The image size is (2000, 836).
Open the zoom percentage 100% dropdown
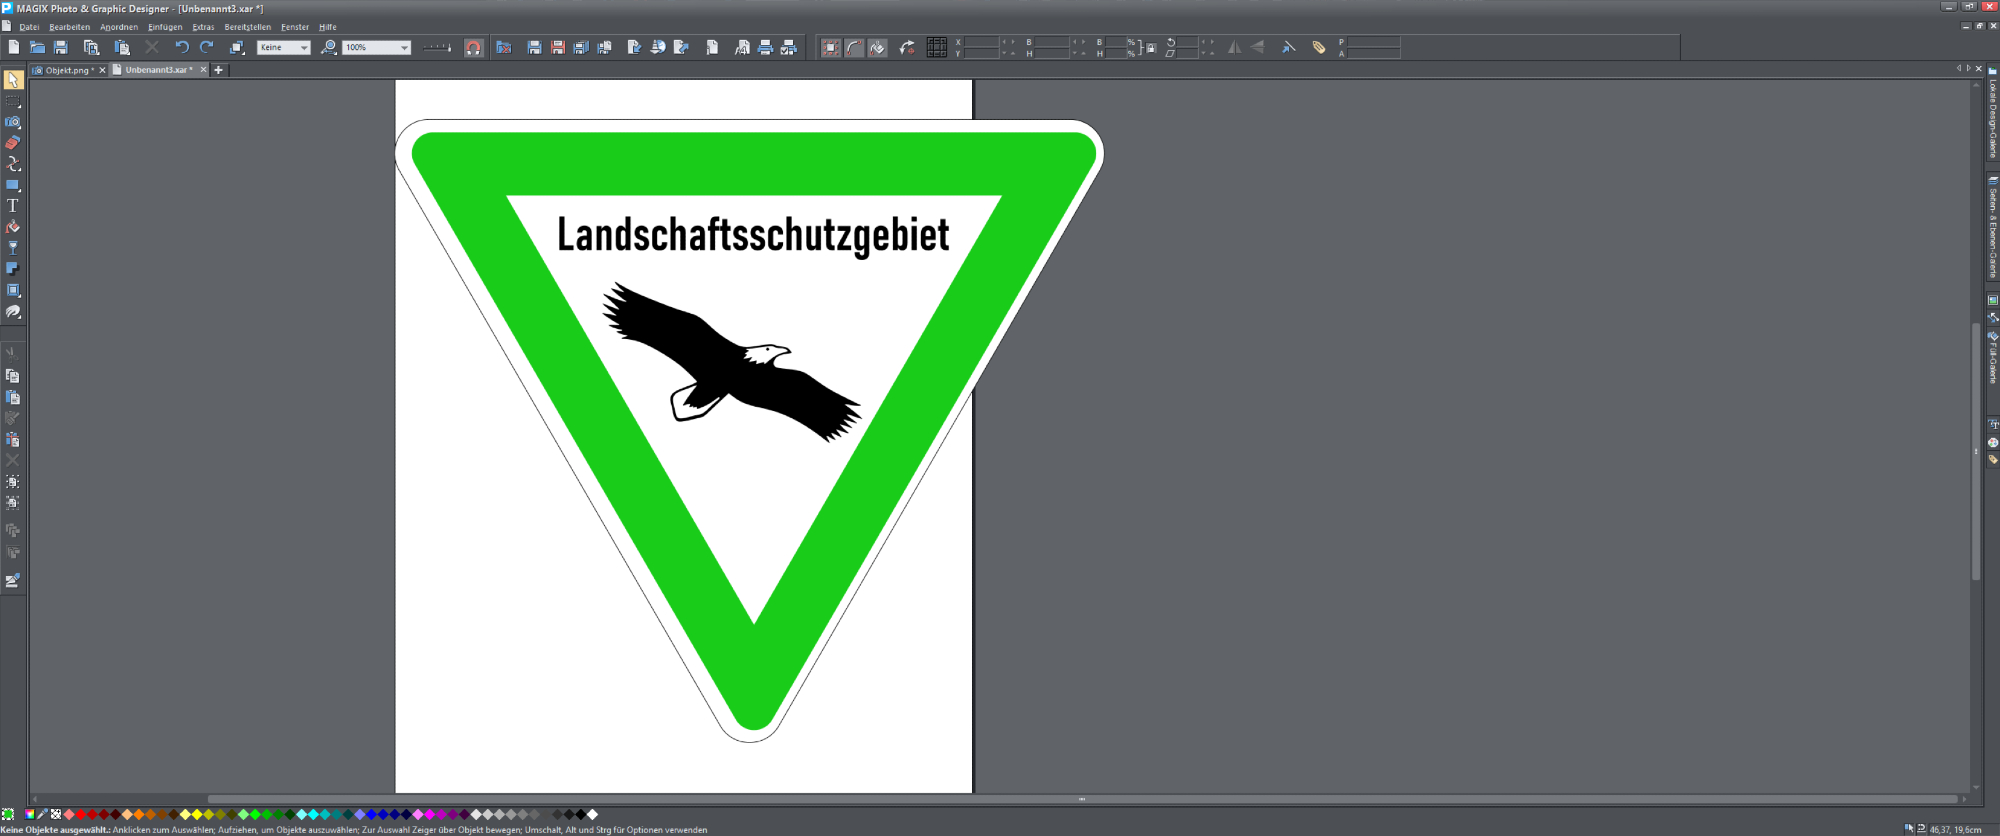(404, 47)
